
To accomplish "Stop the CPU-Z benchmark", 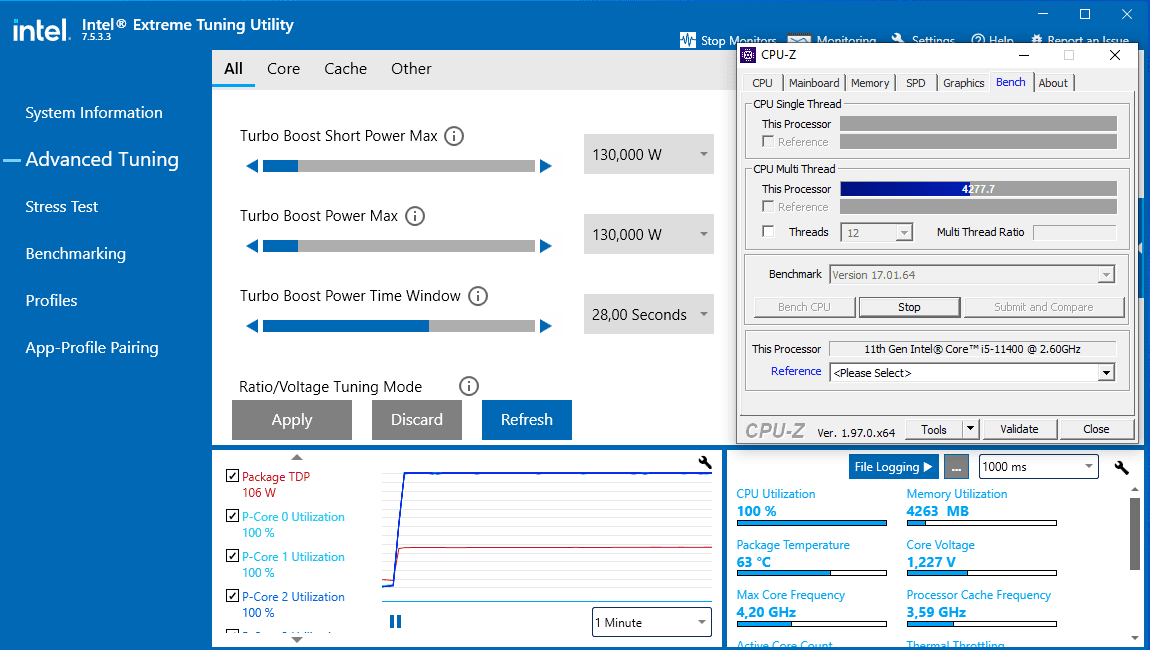I will pyautogui.click(x=909, y=307).
